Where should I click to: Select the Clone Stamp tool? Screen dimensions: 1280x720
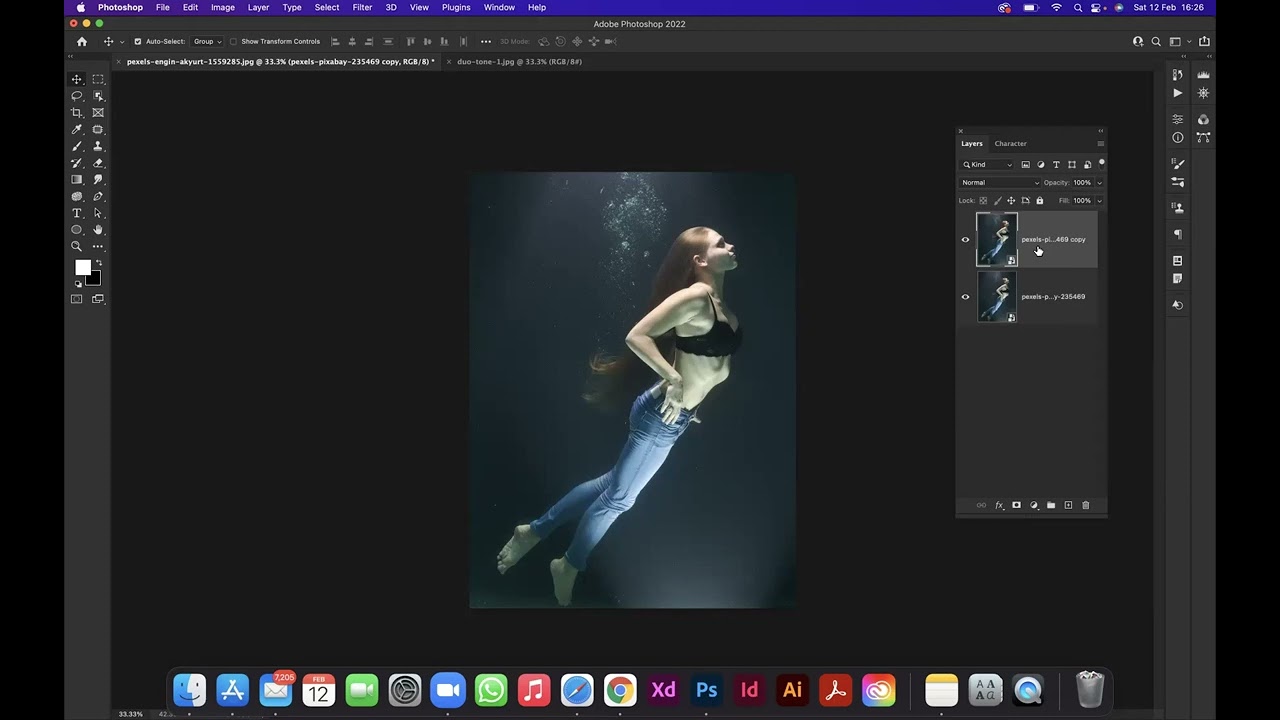(98, 146)
